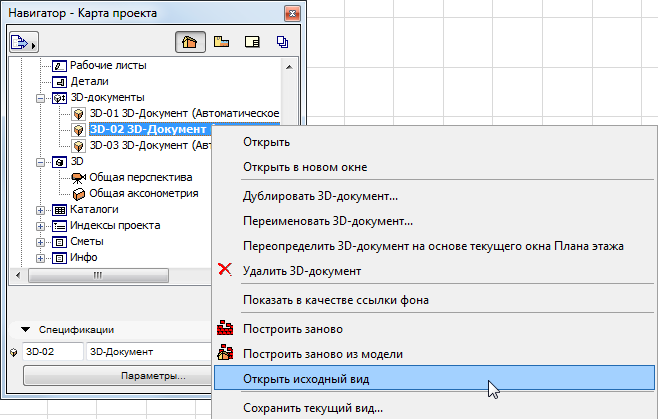Click the red bricks Построить заново icon
This screenshot has width=658, height=419.
225,327
